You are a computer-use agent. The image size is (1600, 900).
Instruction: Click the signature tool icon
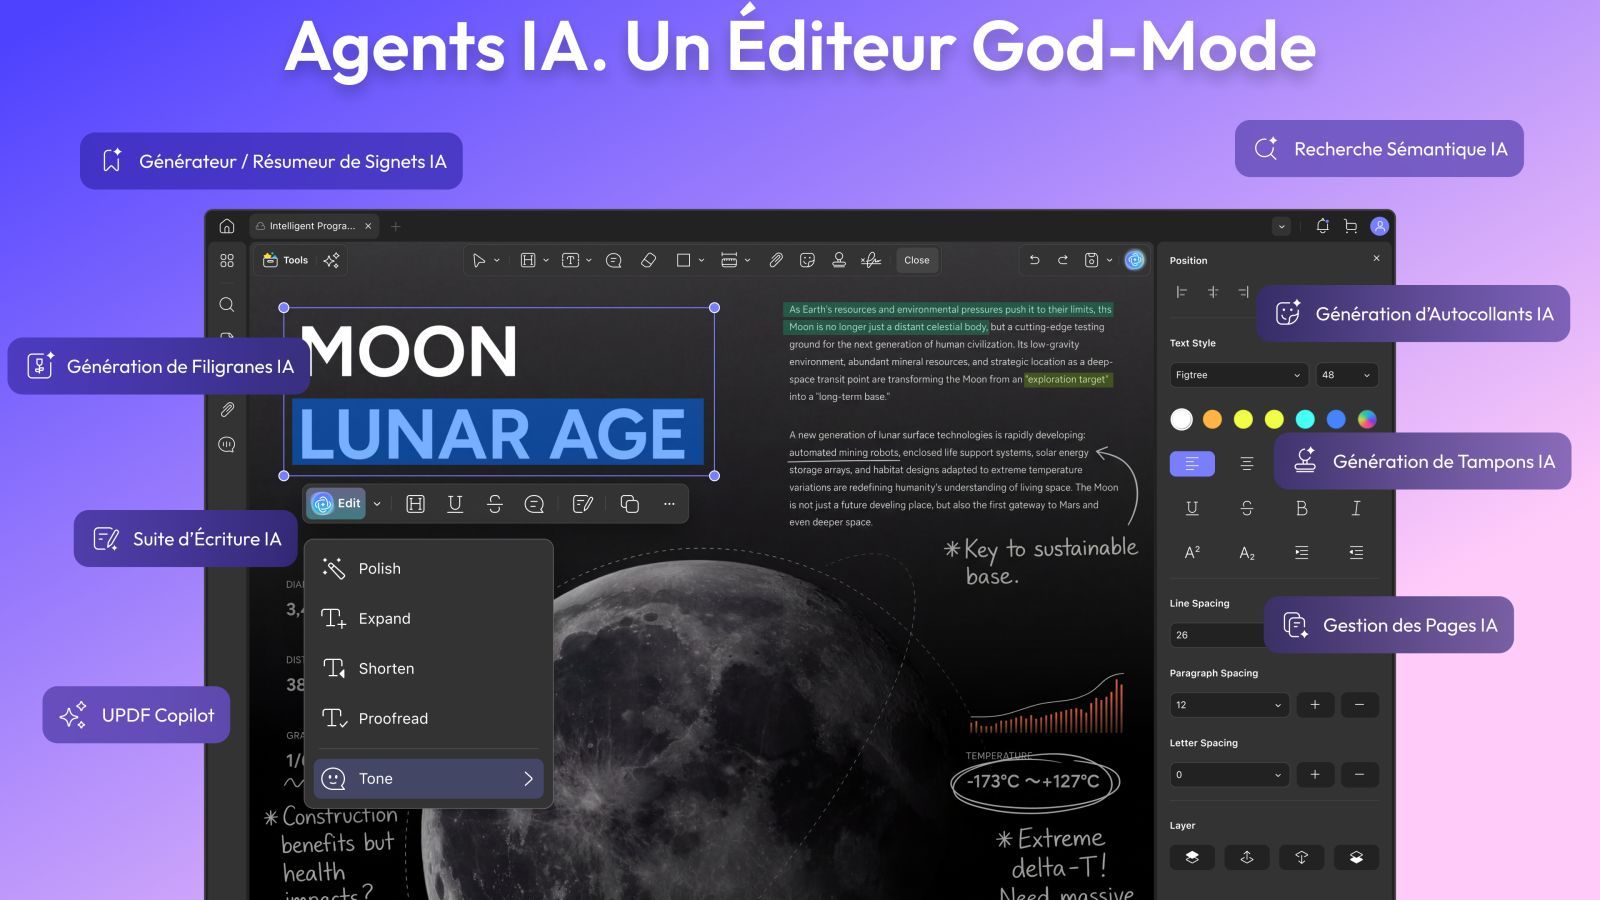[x=871, y=260]
